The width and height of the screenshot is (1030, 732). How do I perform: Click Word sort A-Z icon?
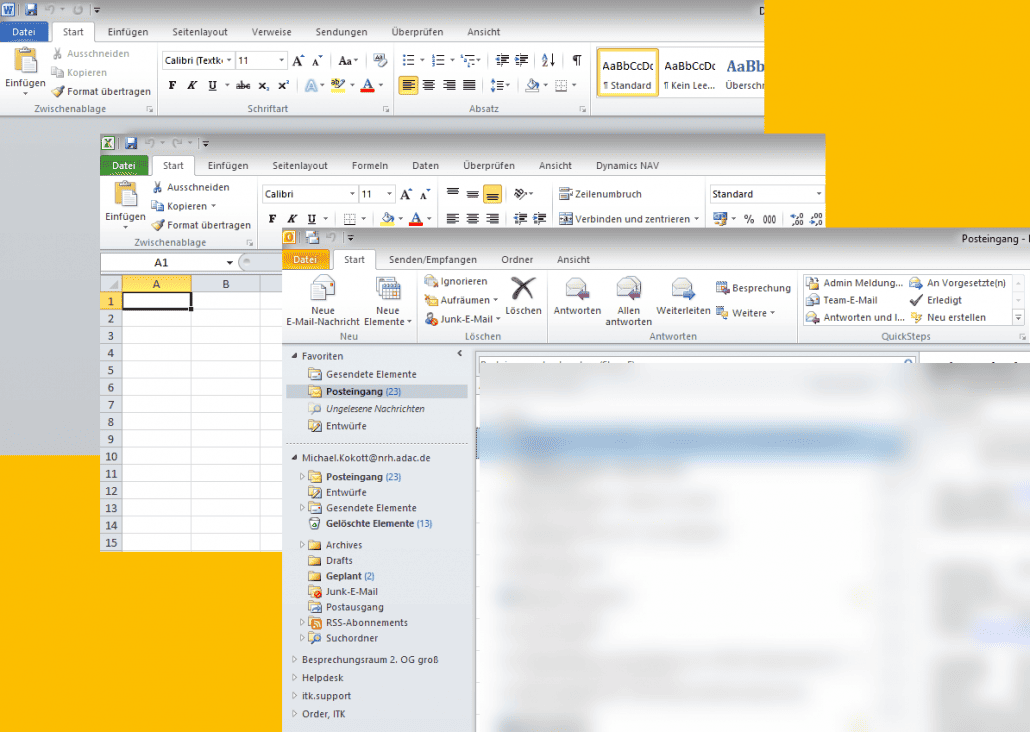click(x=549, y=60)
